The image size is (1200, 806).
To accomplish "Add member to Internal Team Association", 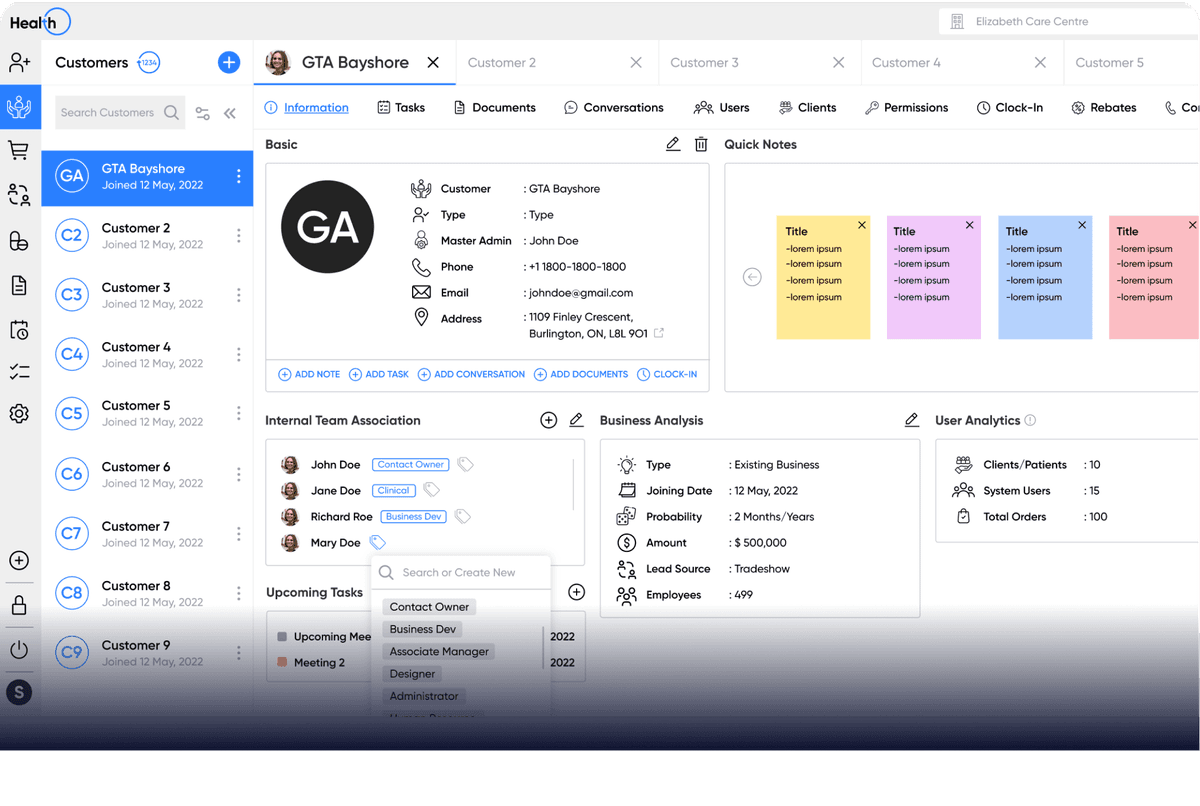I will (x=548, y=421).
